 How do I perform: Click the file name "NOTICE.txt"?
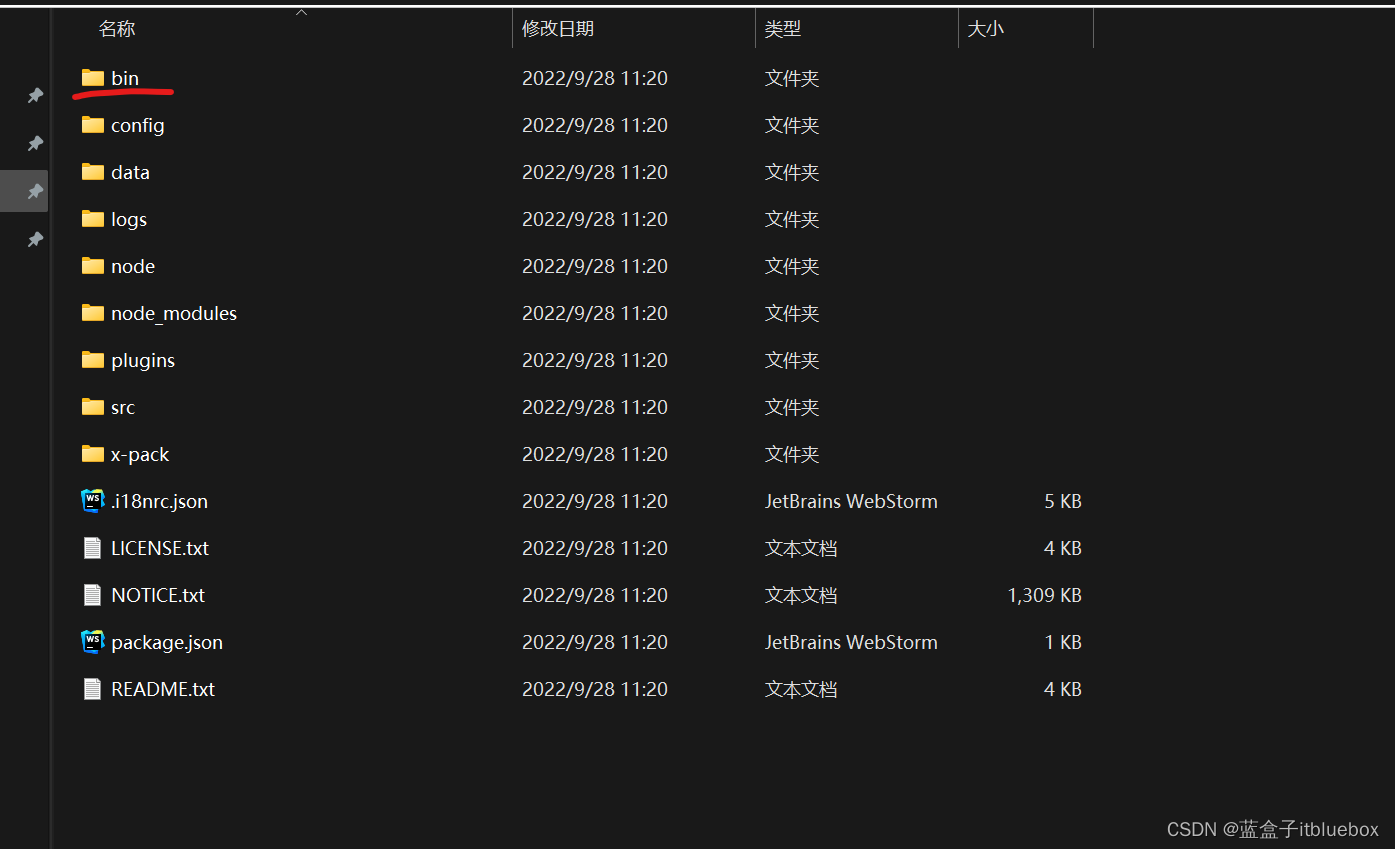158,595
